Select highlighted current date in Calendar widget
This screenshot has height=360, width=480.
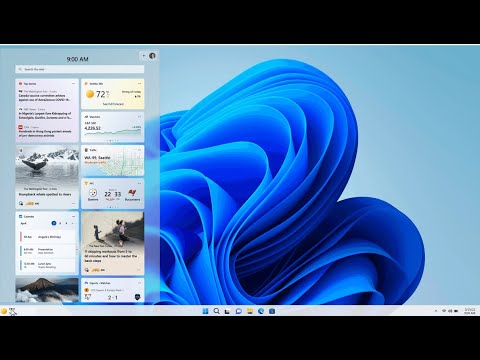click(54, 223)
